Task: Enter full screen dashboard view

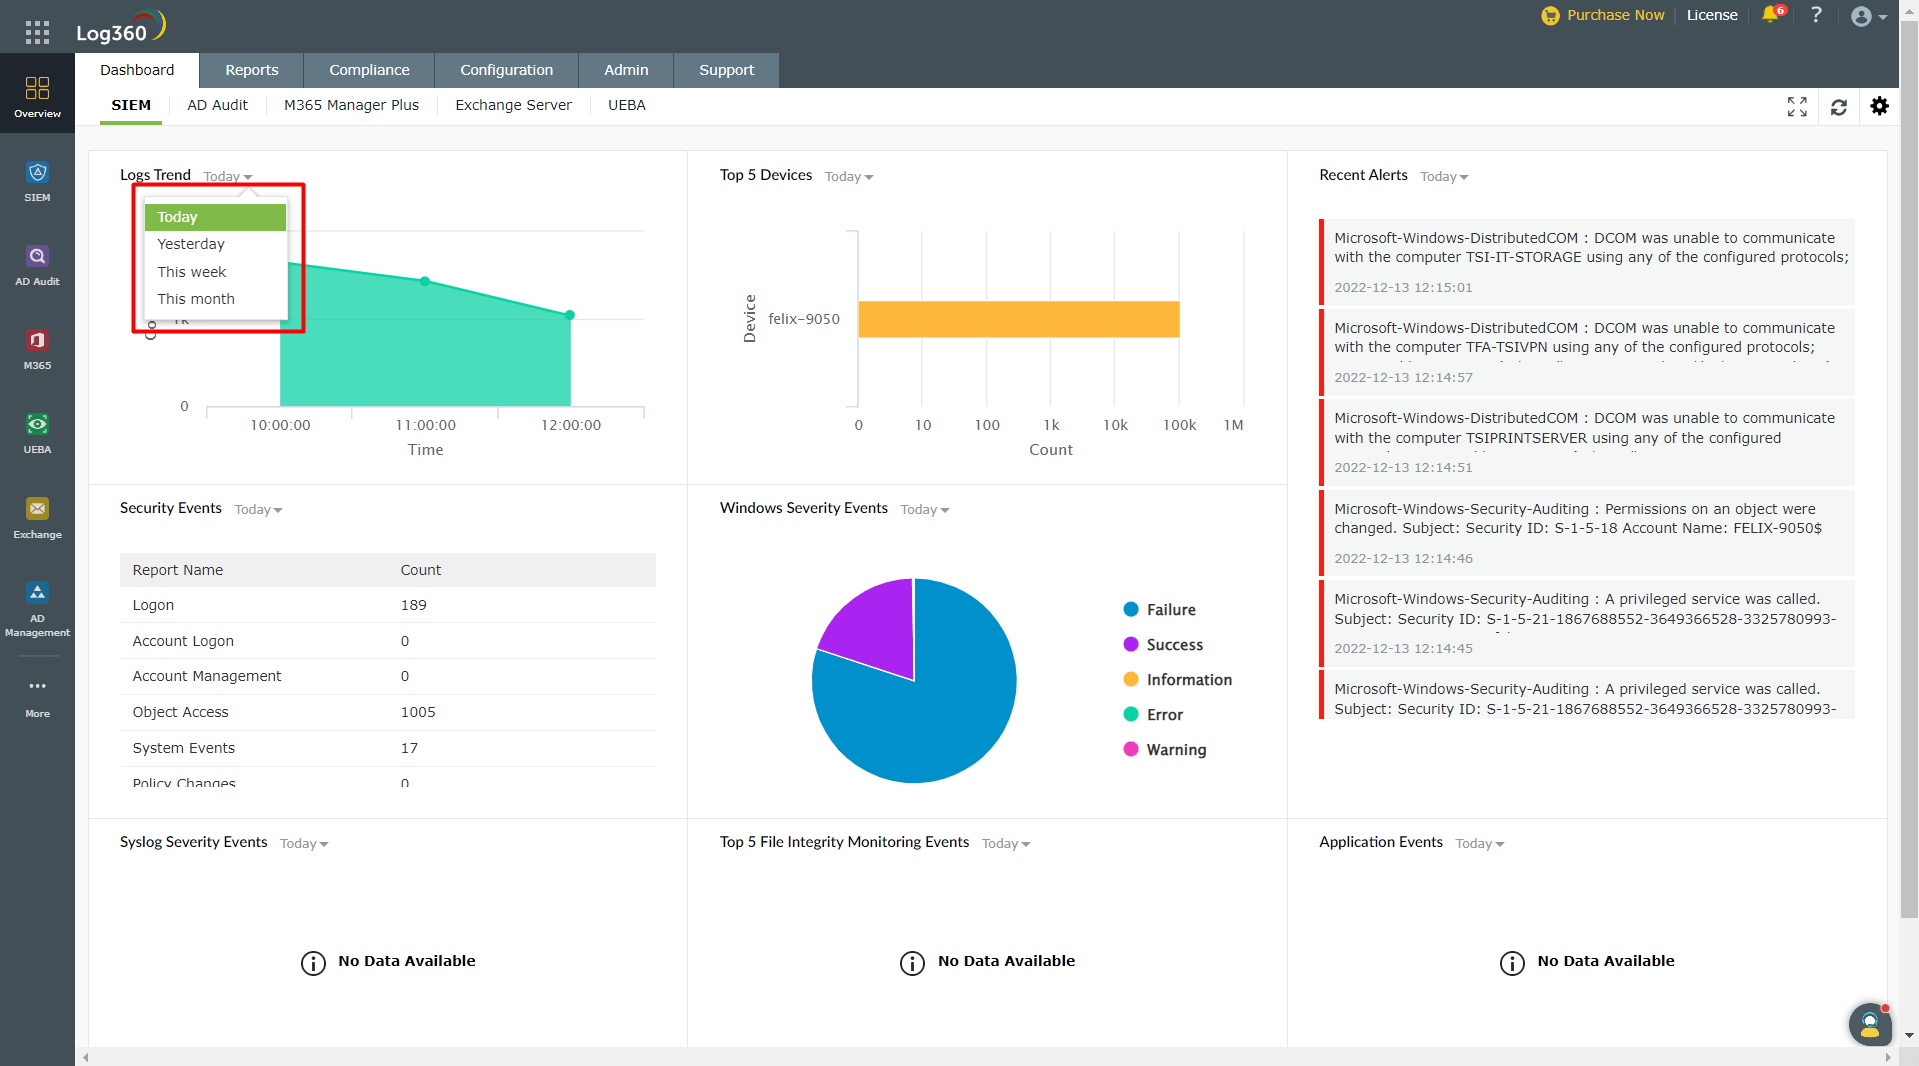Action: tap(1797, 107)
